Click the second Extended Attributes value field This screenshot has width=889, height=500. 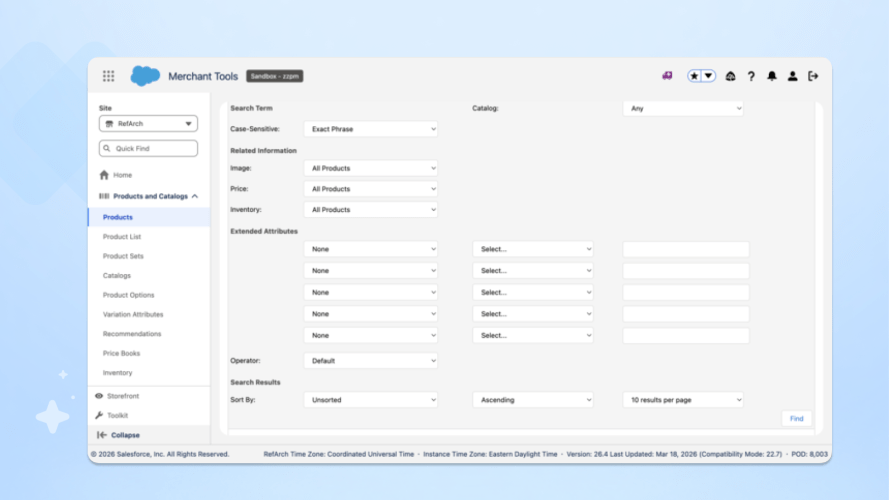click(686, 270)
